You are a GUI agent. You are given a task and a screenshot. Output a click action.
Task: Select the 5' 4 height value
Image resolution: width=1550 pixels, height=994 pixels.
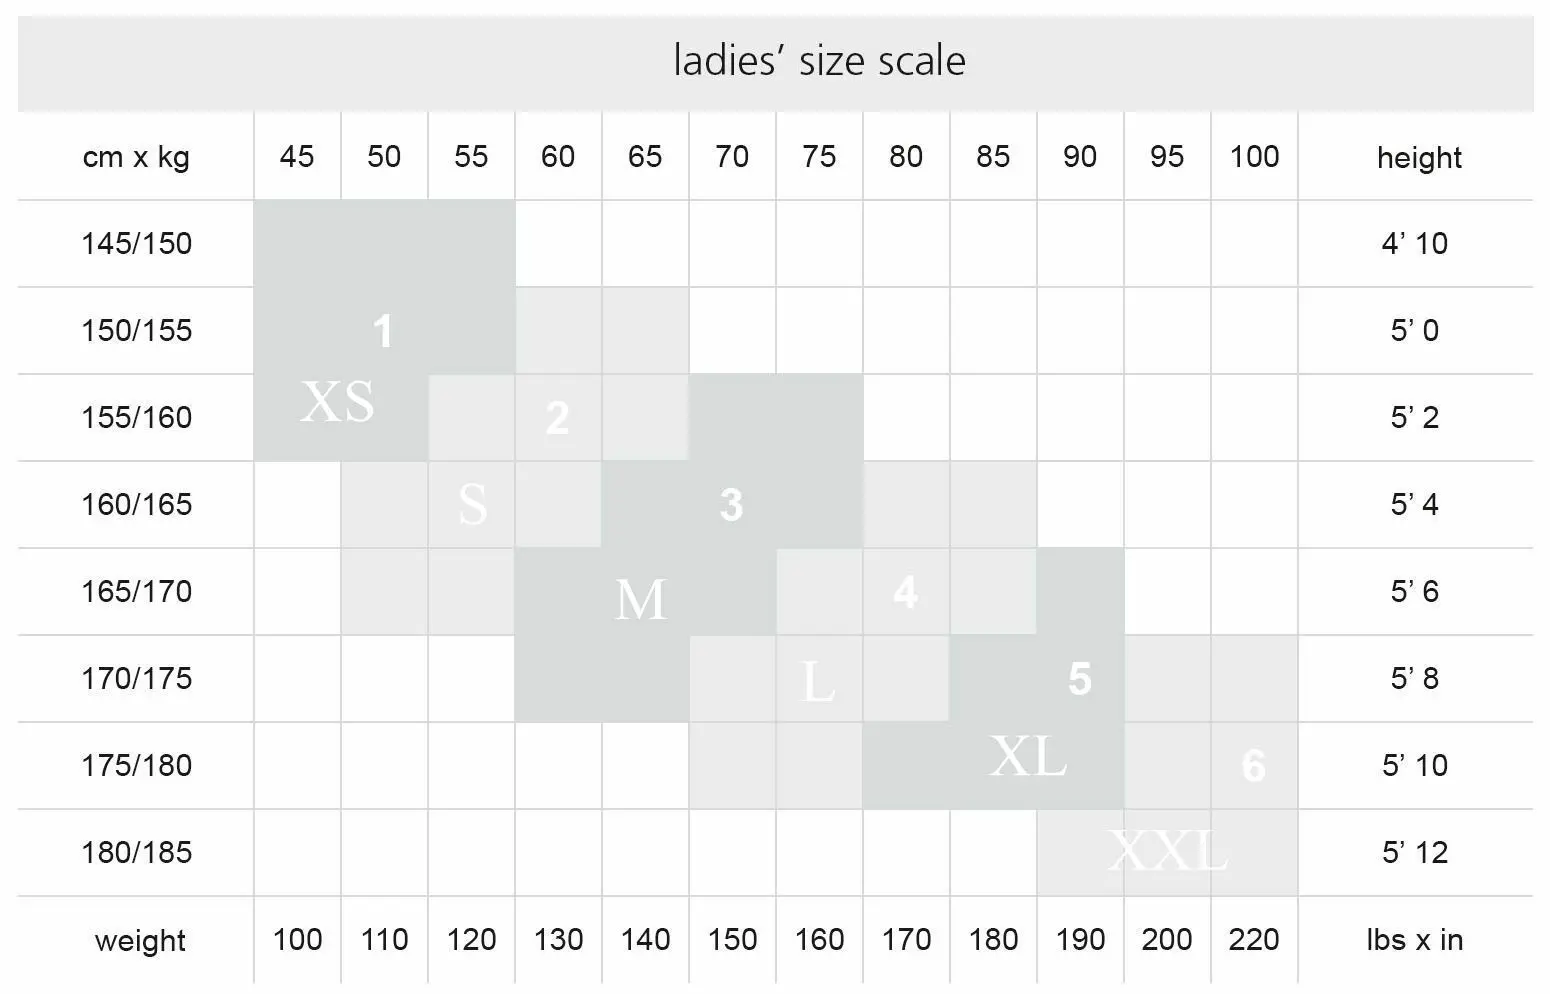click(1414, 504)
